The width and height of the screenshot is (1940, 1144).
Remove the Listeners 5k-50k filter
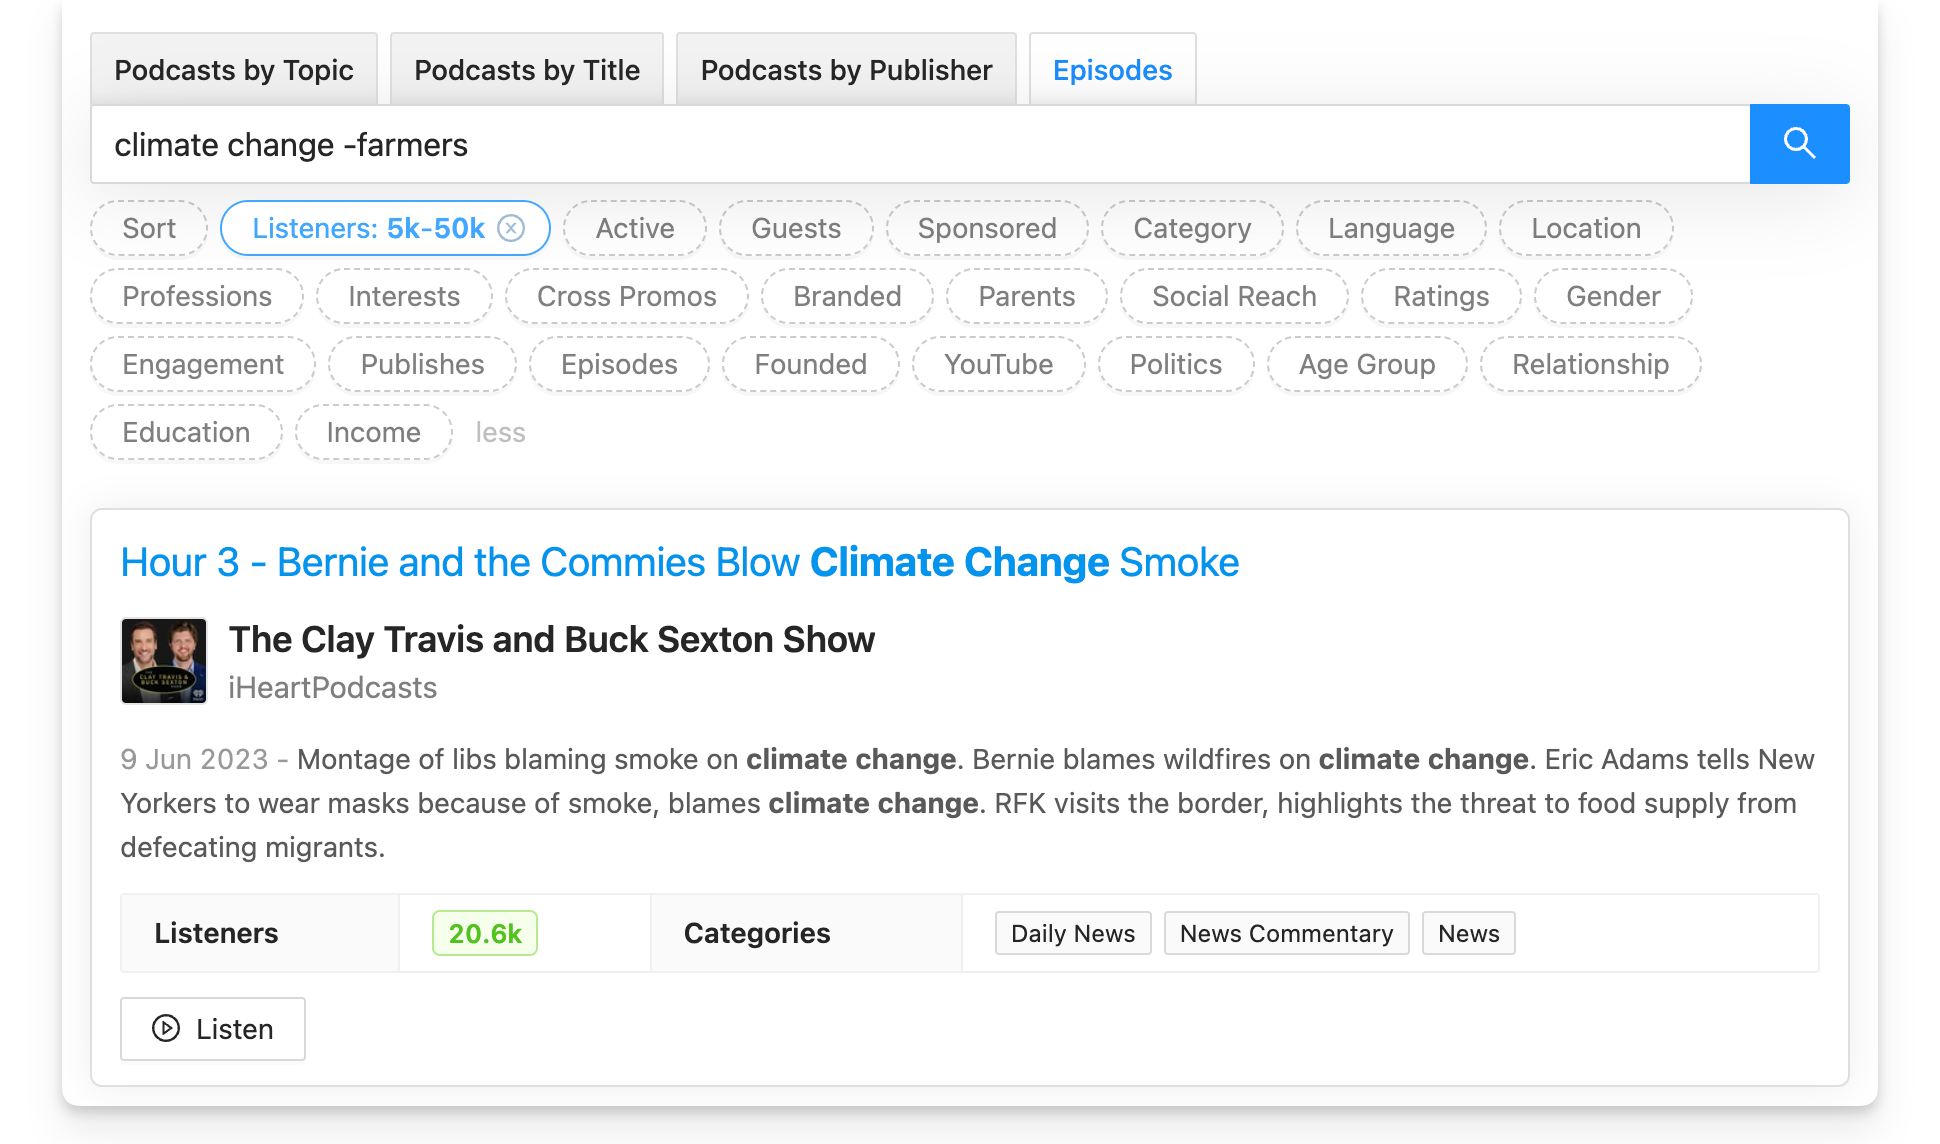(510, 228)
